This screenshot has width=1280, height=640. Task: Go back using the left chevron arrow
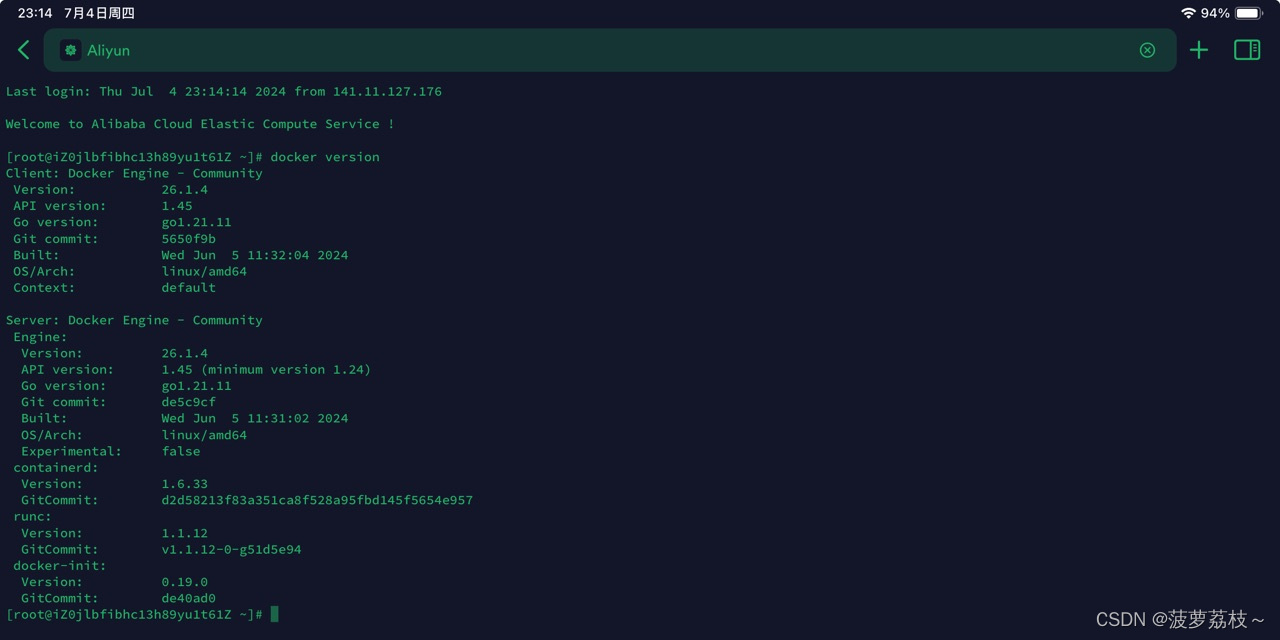pyautogui.click(x=23, y=49)
